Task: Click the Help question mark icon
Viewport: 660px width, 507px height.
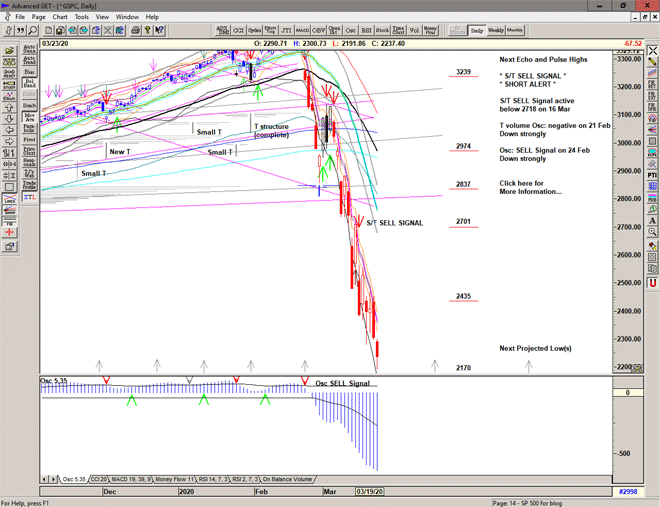Action: point(8,31)
